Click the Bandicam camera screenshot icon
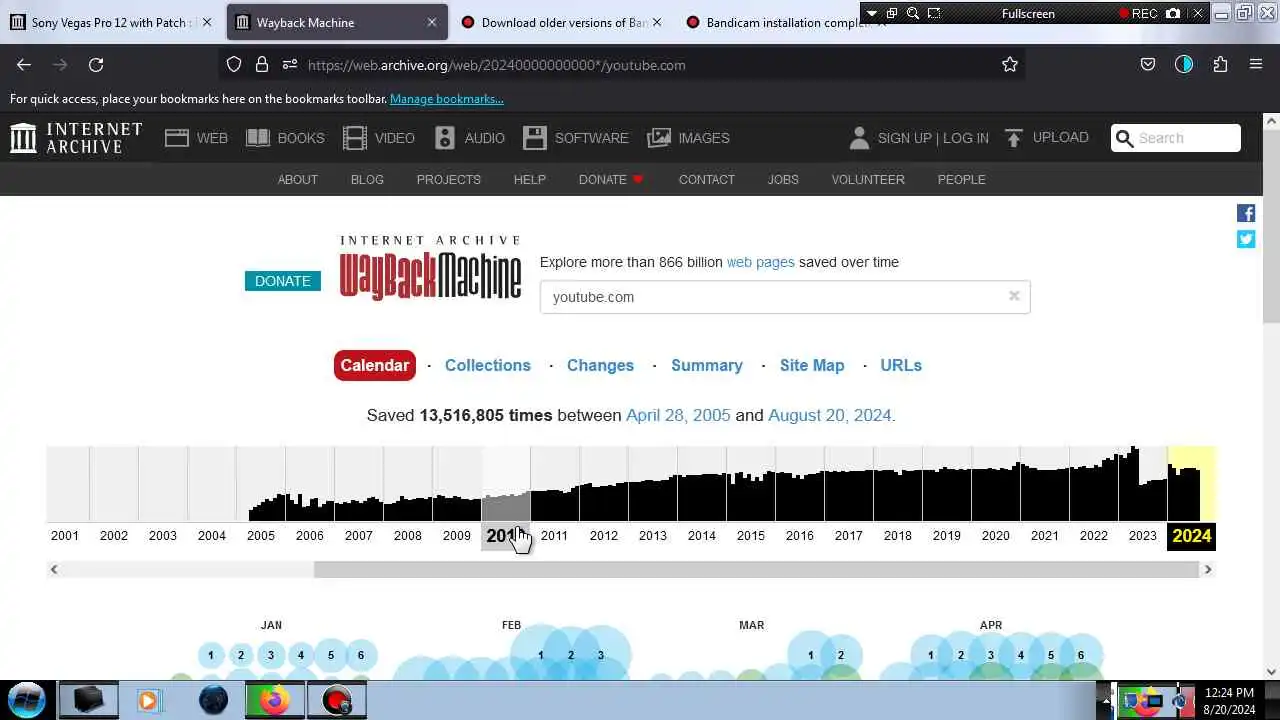The height and width of the screenshot is (720, 1280). [1173, 14]
